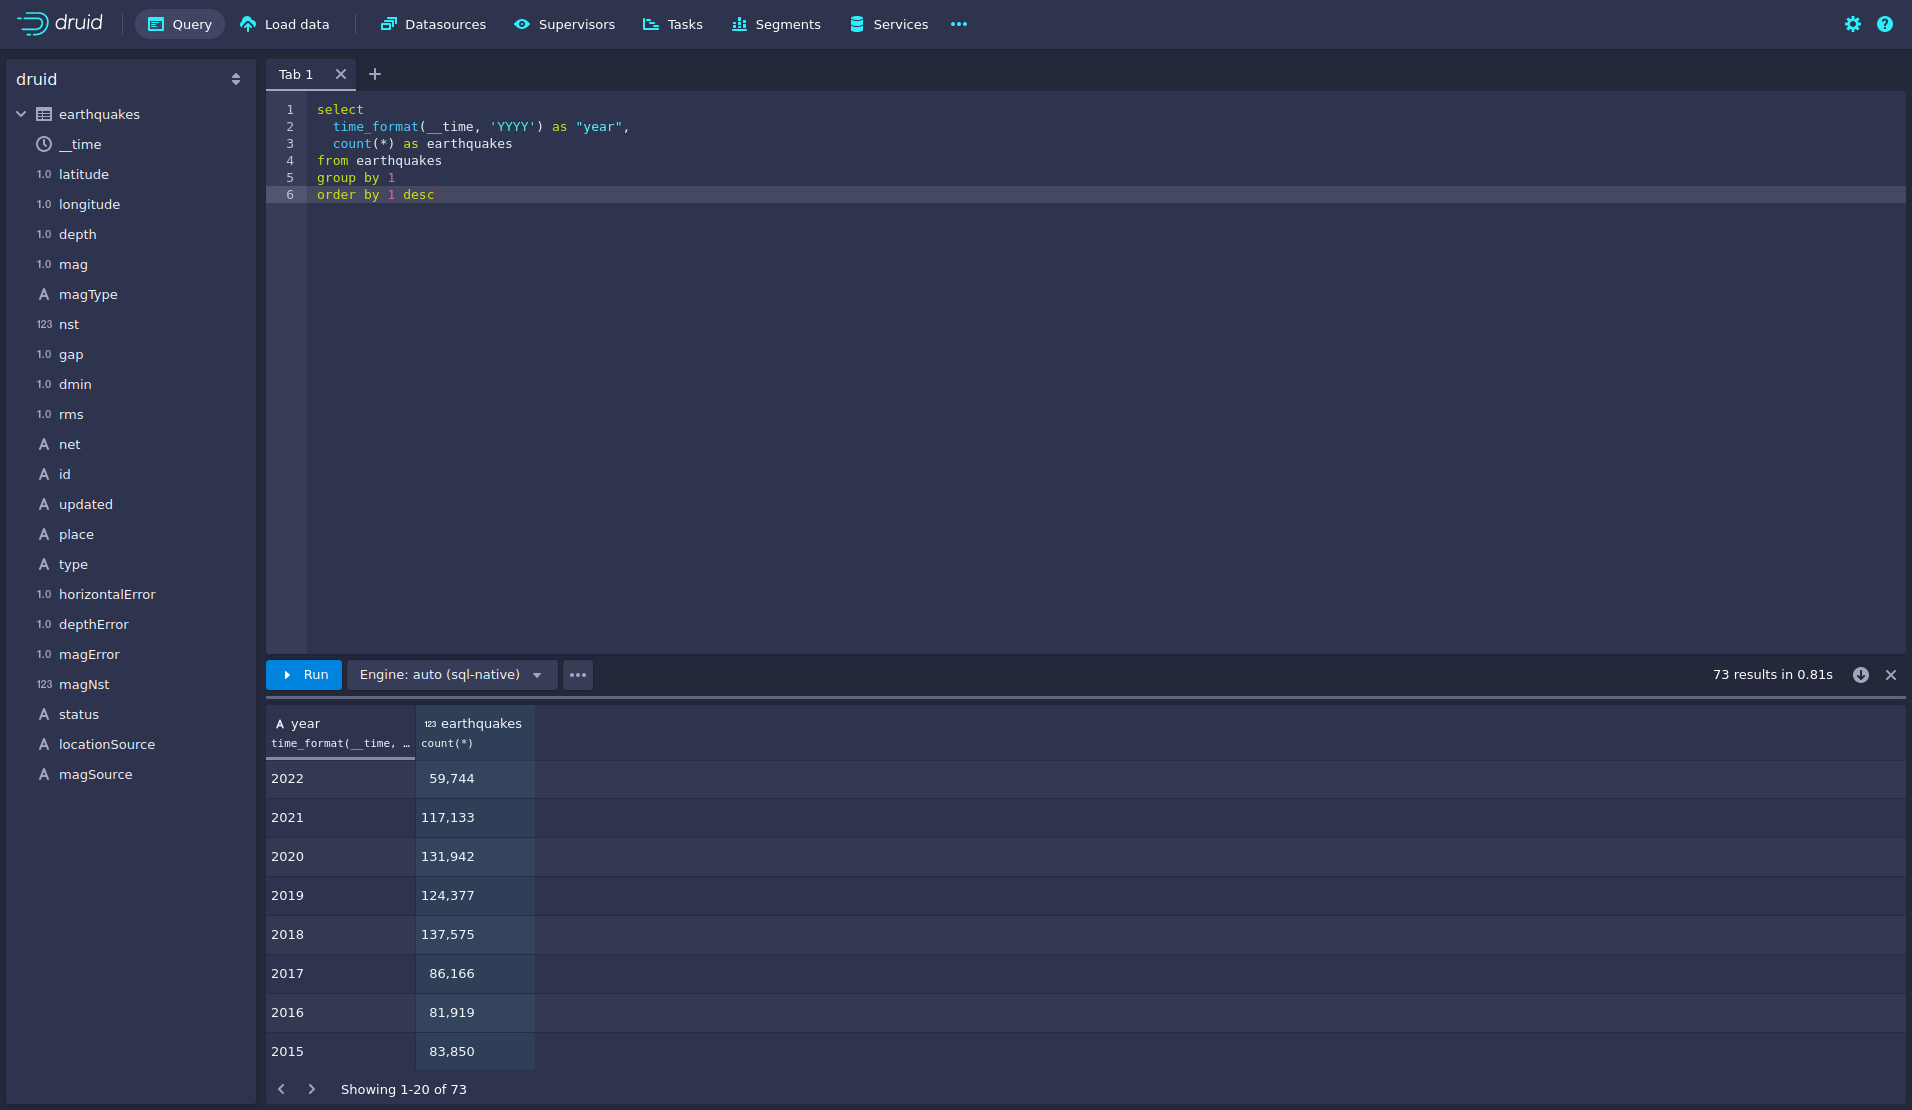
Task: Close Tab 1
Action: coord(341,74)
